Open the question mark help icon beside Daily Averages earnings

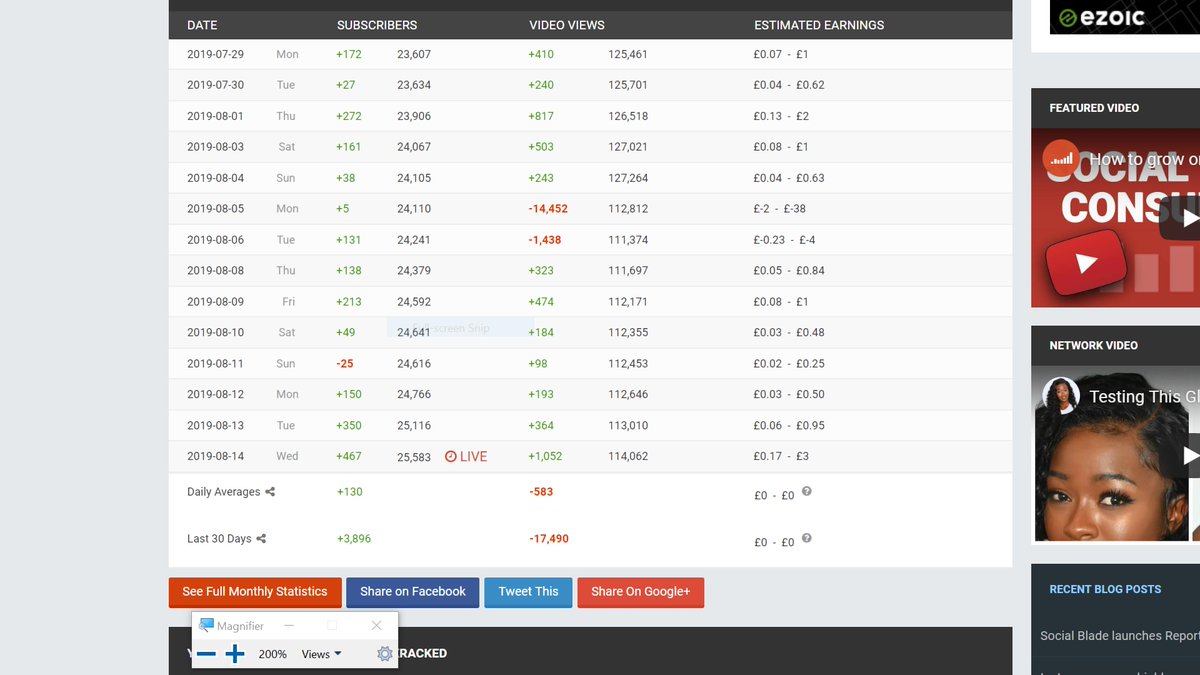click(x=806, y=489)
